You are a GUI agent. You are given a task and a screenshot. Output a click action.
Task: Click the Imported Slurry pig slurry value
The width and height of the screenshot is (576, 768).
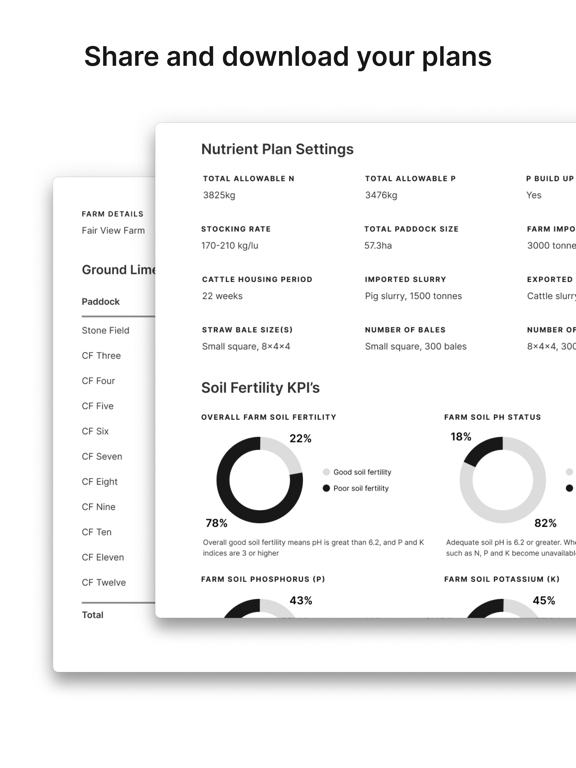pyautogui.click(x=413, y=296)
